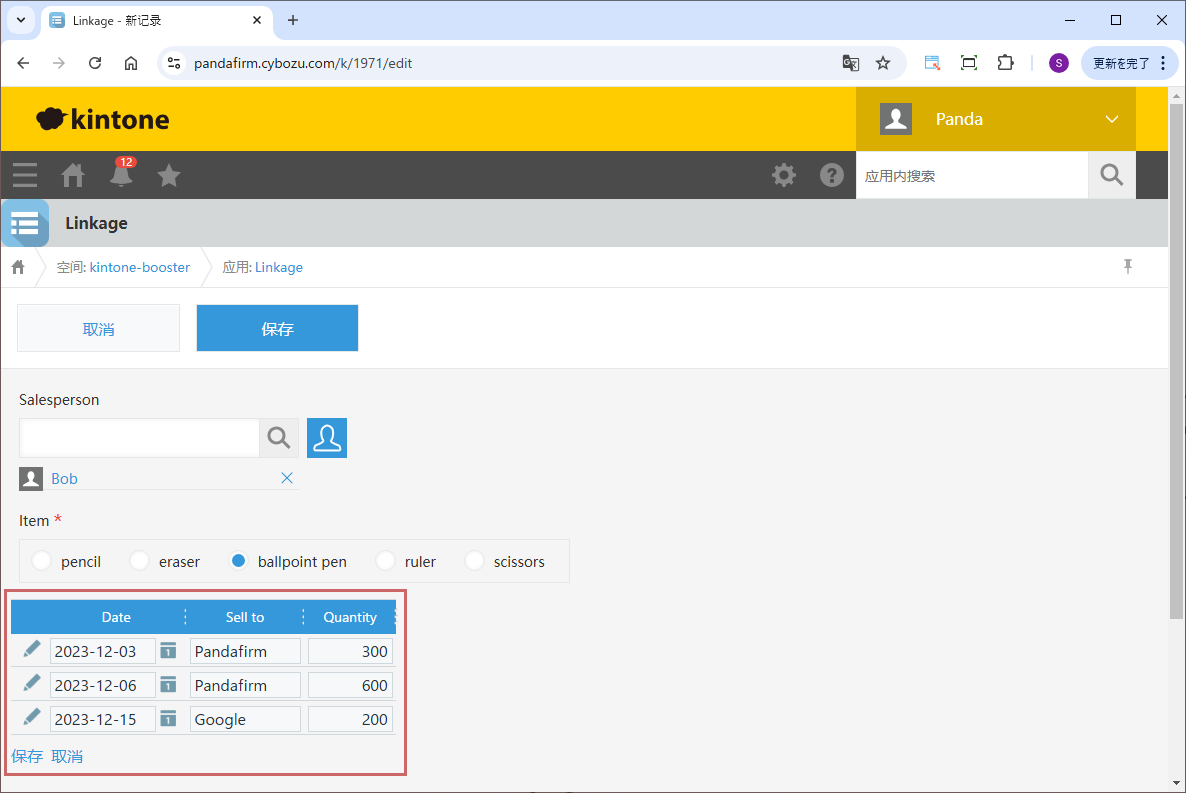Remove Bob with the X icon
The height and width of the screenshot is (793, 1186).
coord(287,478)
